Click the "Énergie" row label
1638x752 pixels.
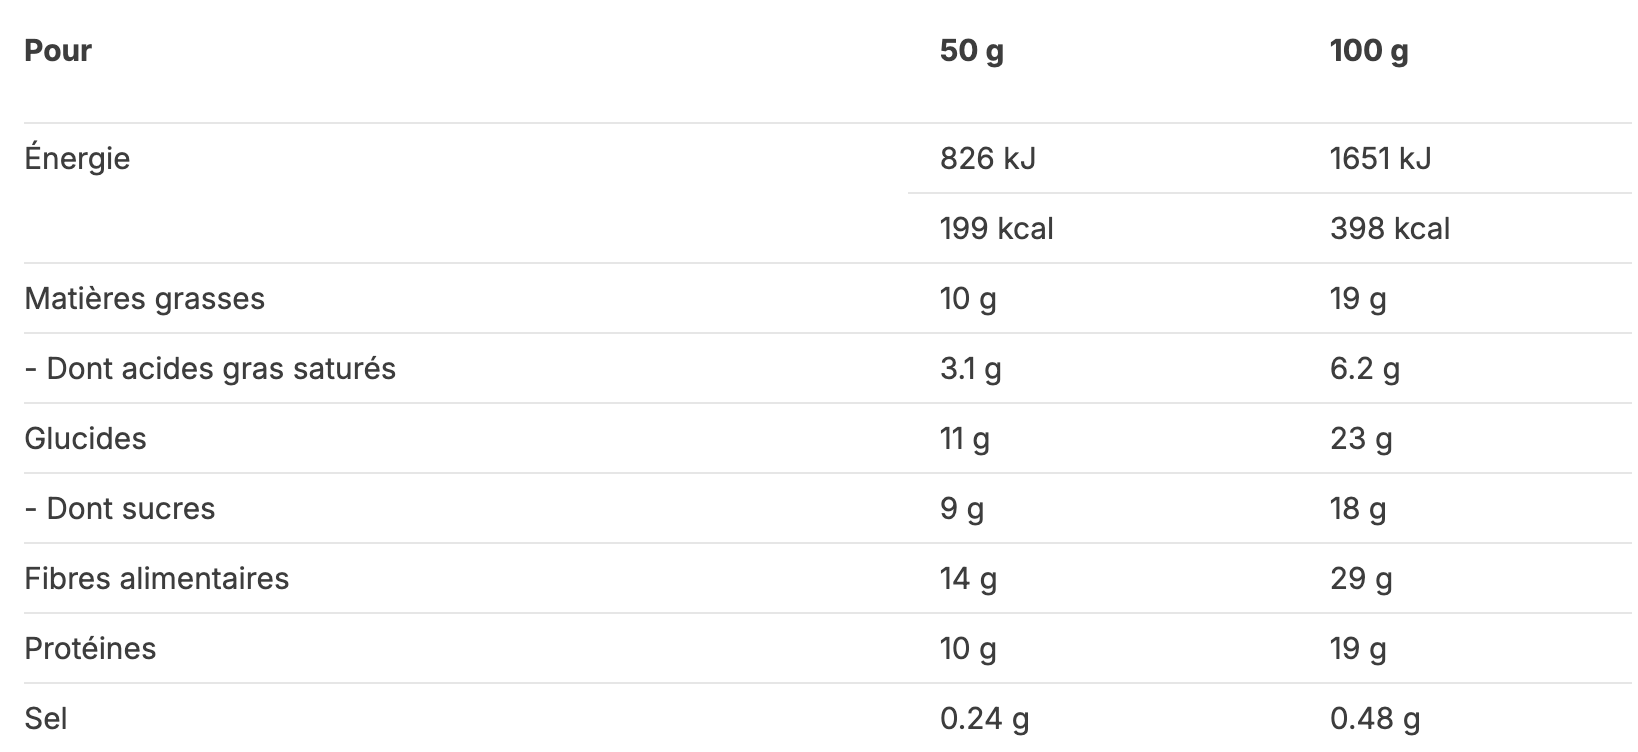[77, 159]
